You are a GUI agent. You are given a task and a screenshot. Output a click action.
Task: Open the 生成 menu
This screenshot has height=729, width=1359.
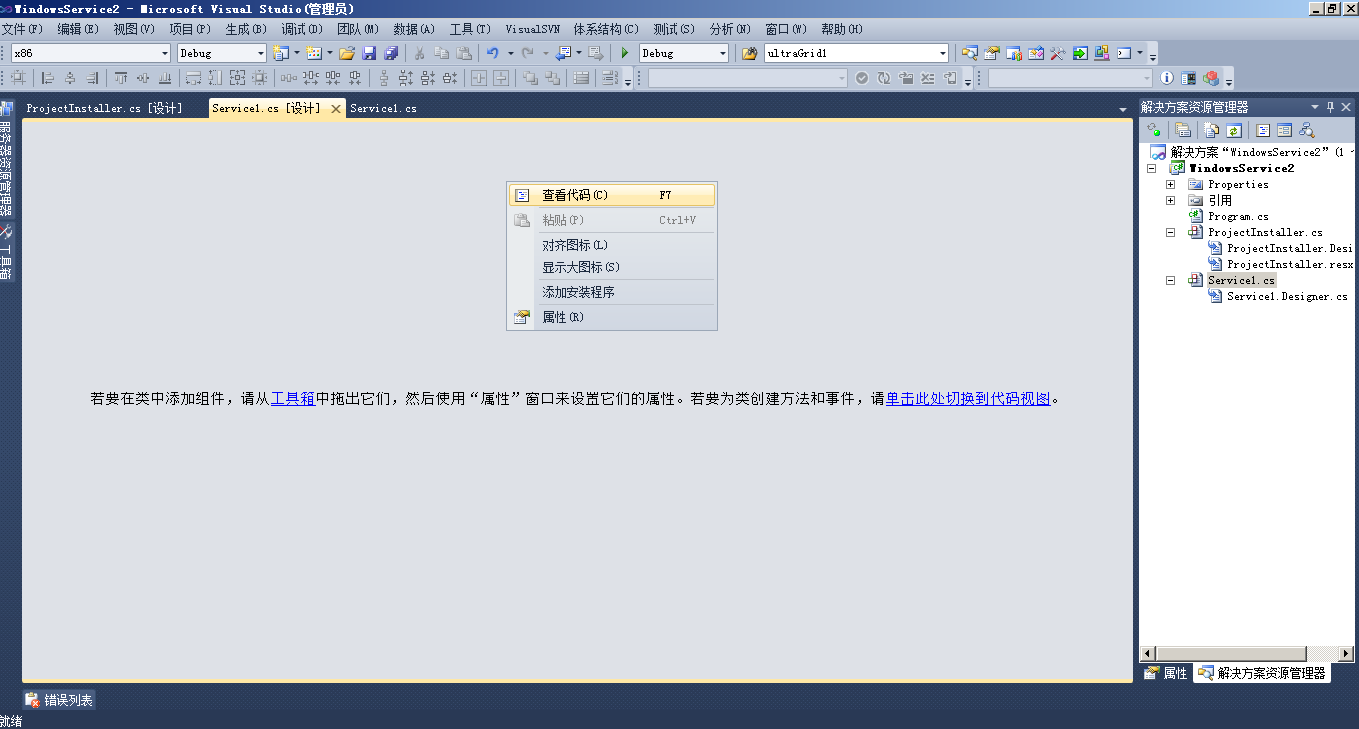click(246, 29)
